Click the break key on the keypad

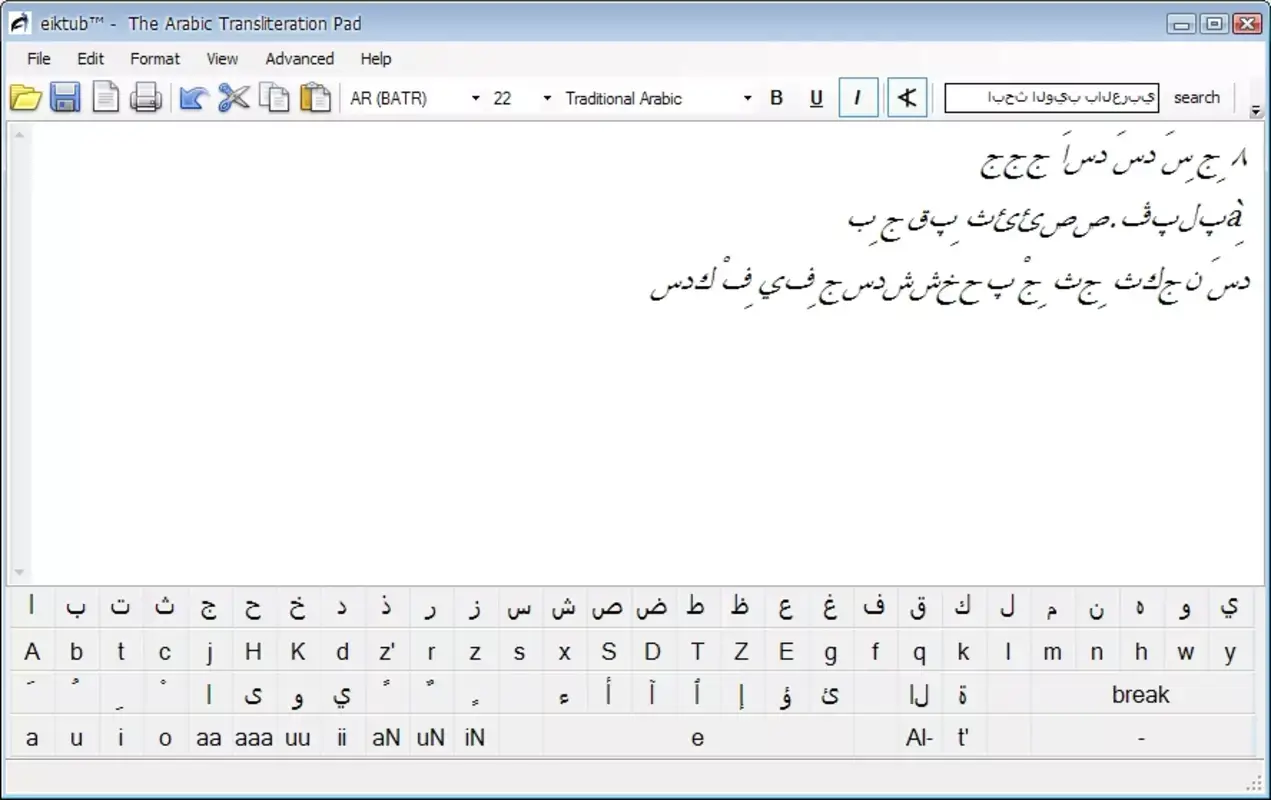pyautogui.click(x=1141, y=695)
